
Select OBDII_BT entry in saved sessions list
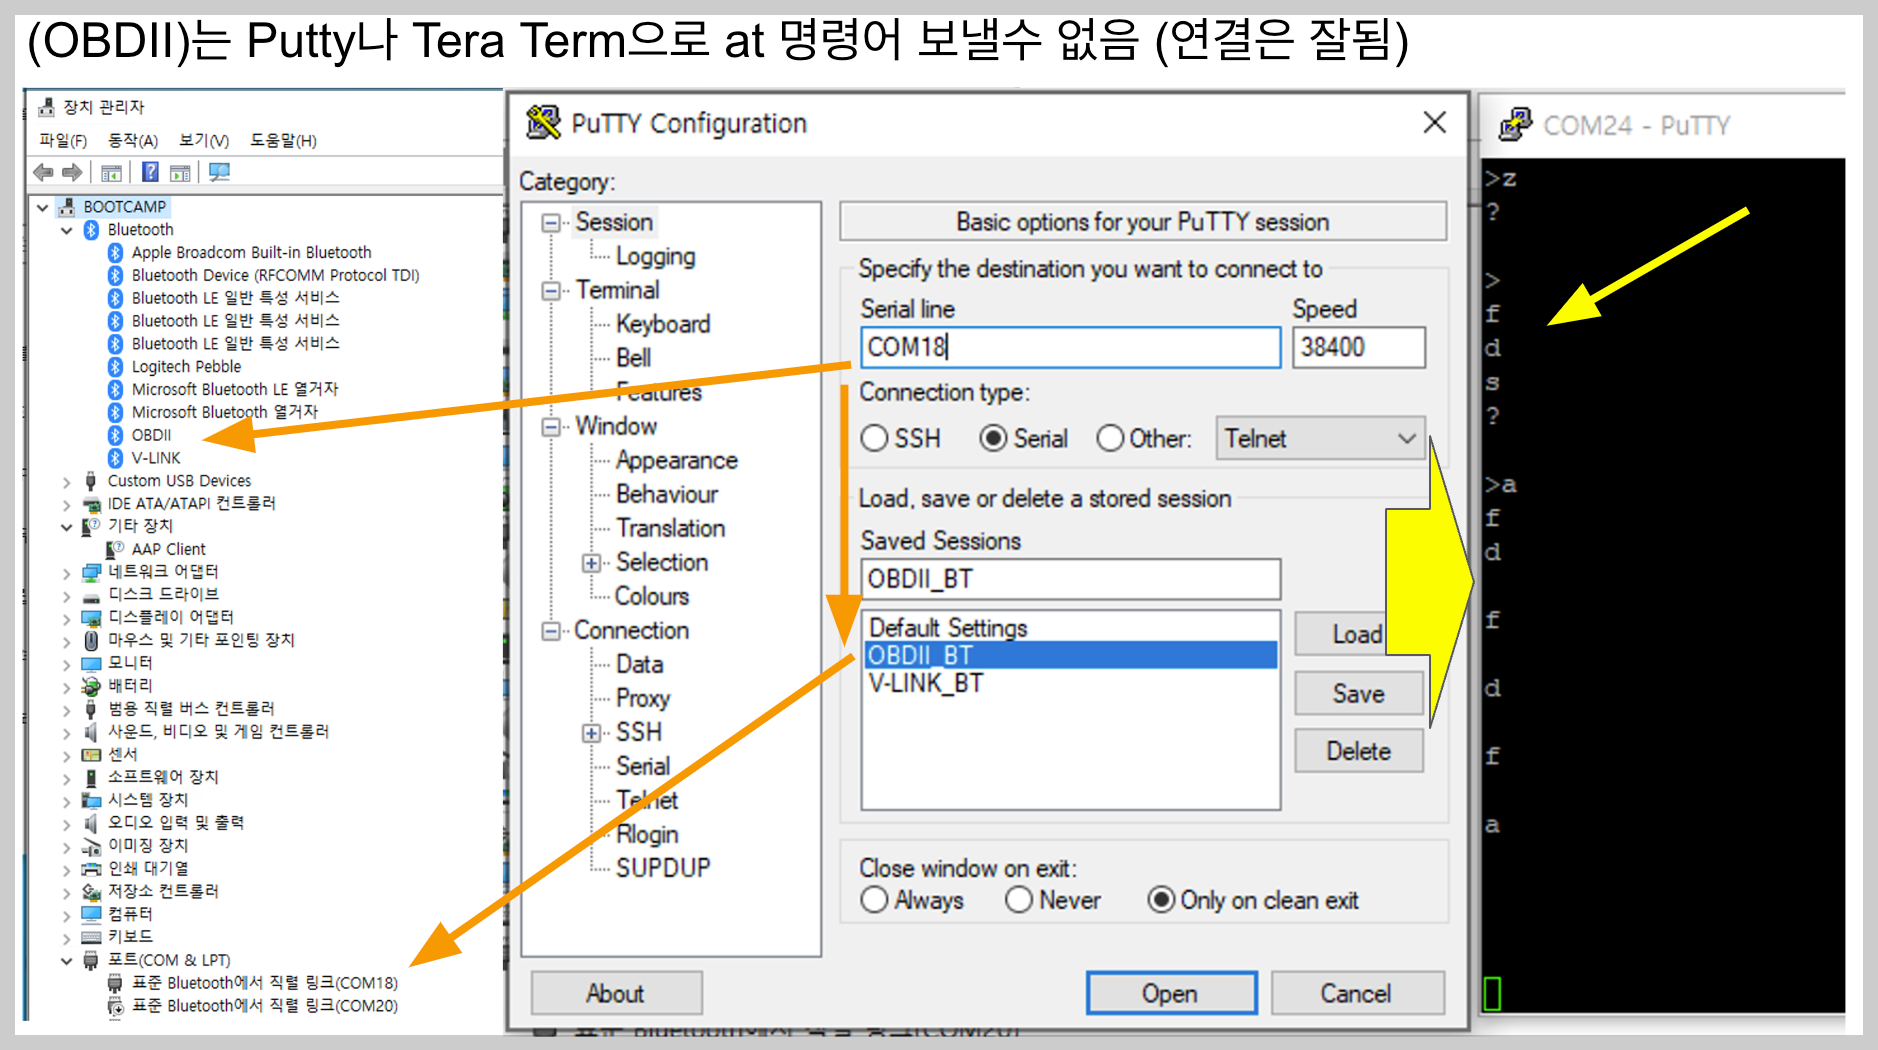pyautogui.click(x=1070, y=655)
